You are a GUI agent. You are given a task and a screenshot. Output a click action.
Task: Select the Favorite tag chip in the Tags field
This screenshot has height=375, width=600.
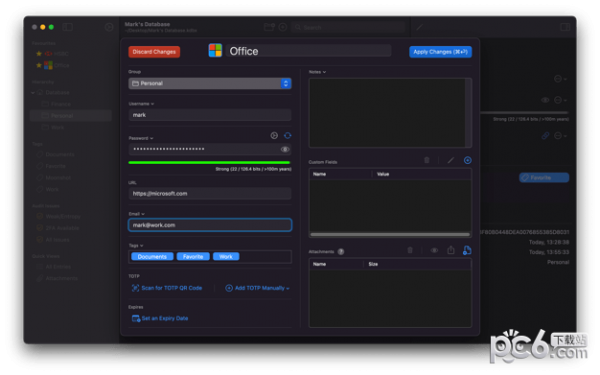coord(193,256)
